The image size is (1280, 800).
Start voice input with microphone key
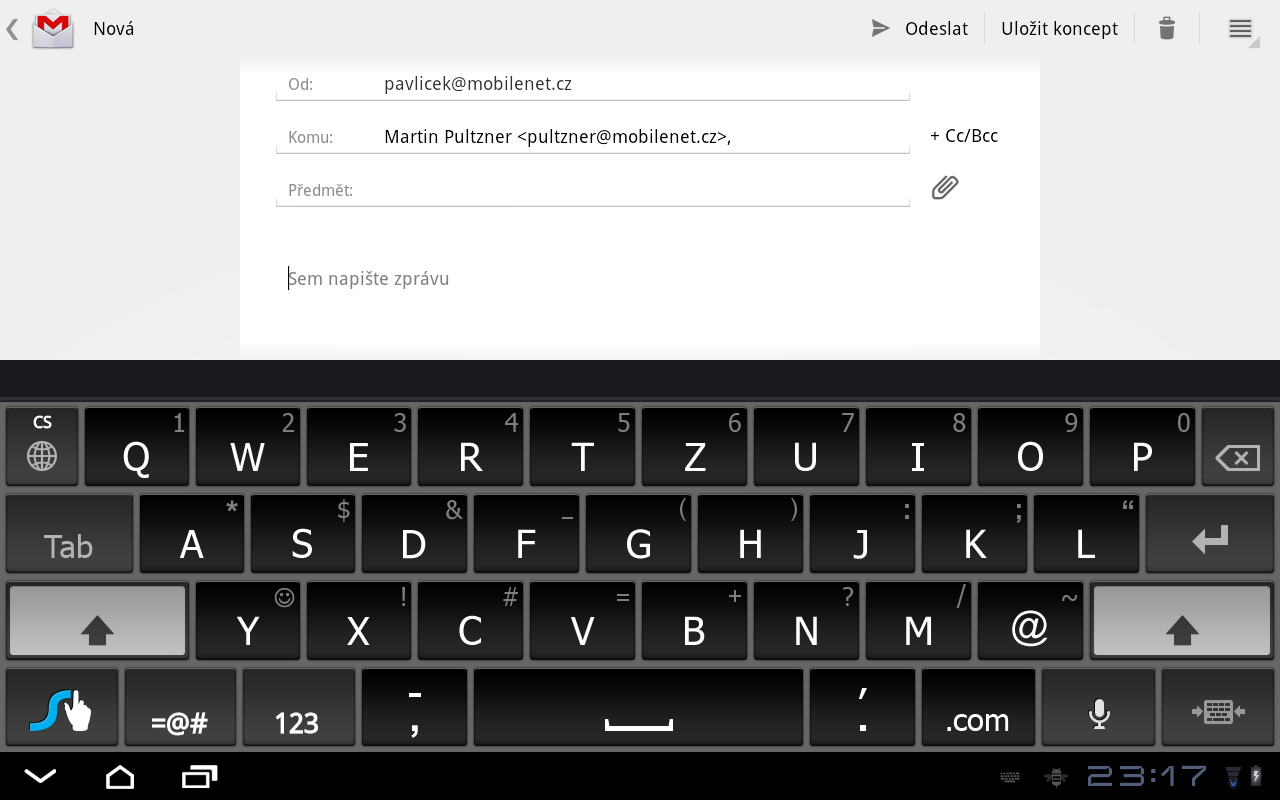(x=1098, y=708)
